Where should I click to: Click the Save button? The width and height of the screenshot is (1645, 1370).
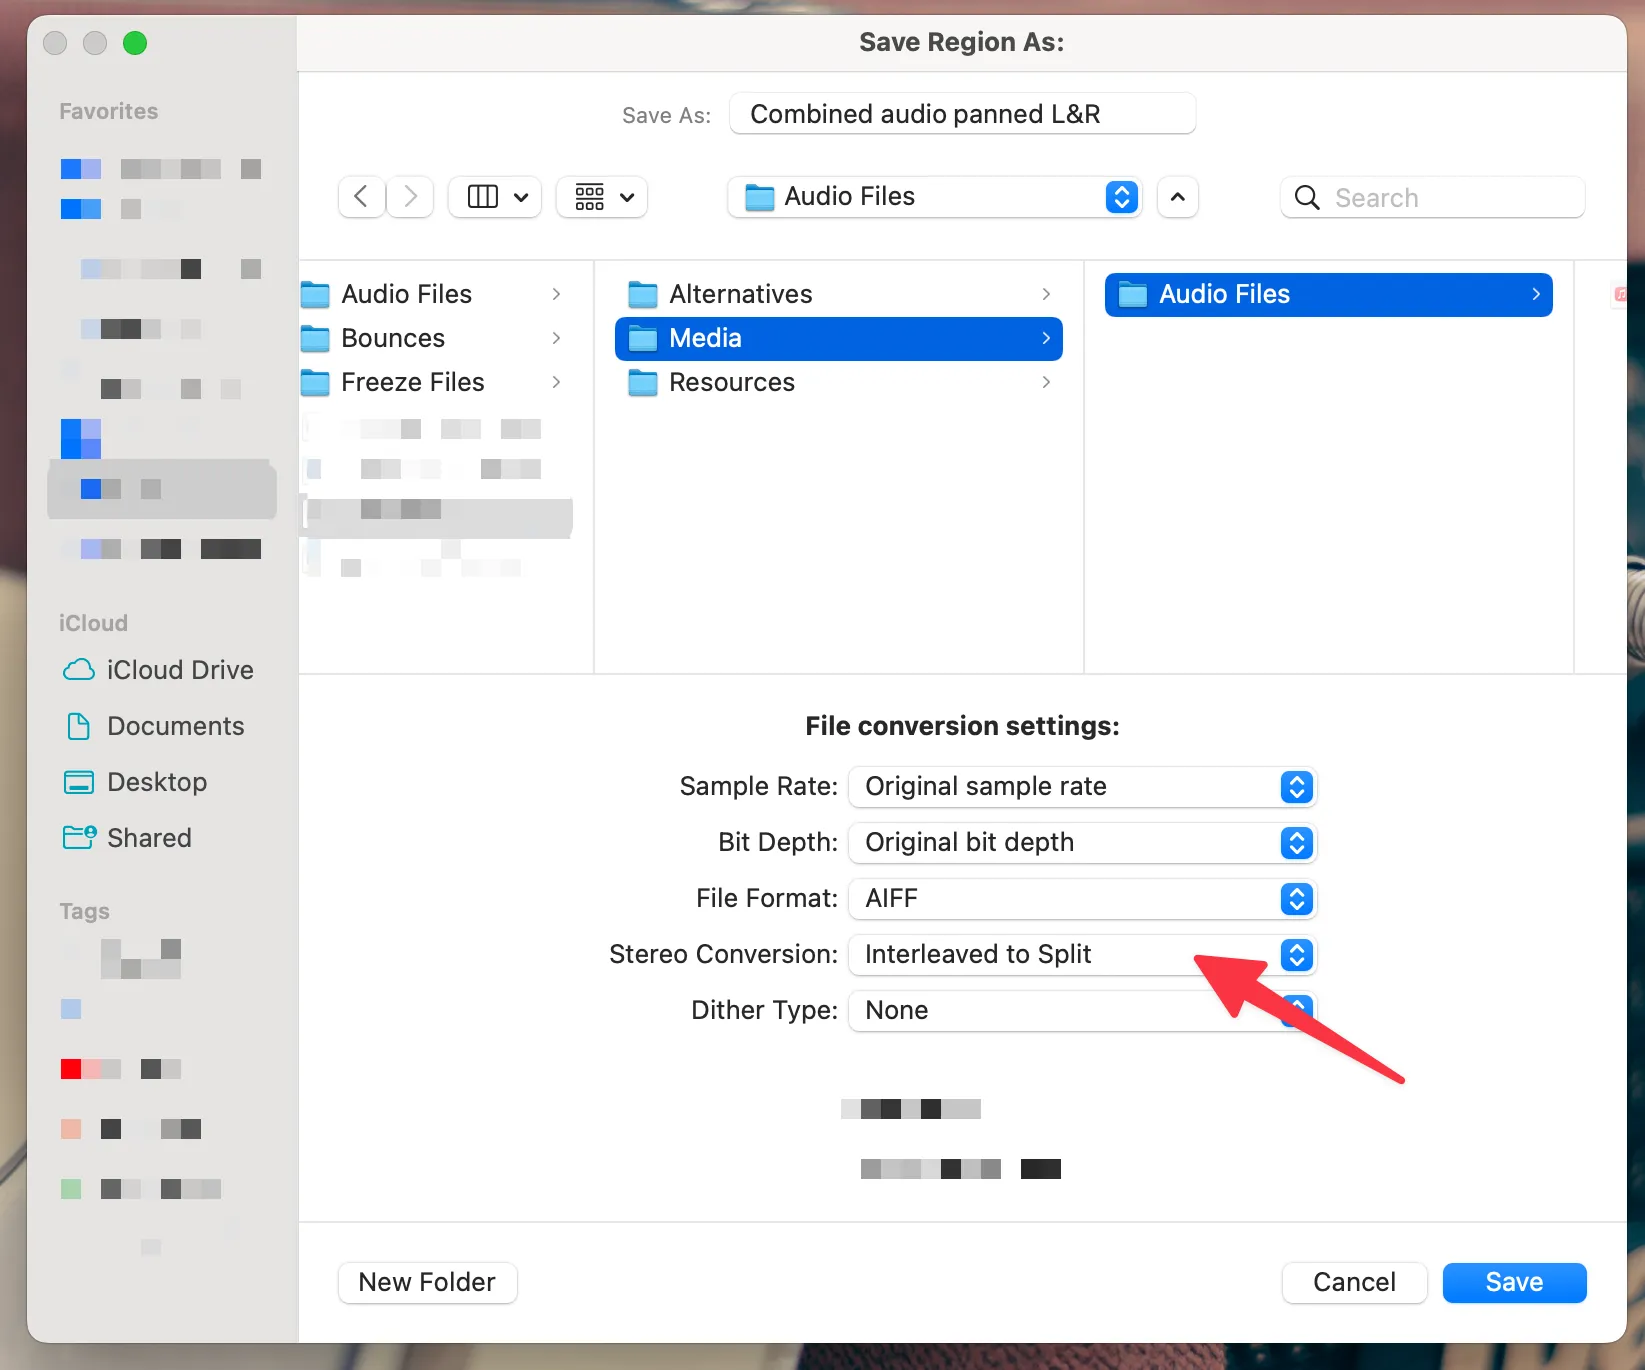[1513, 1283]
